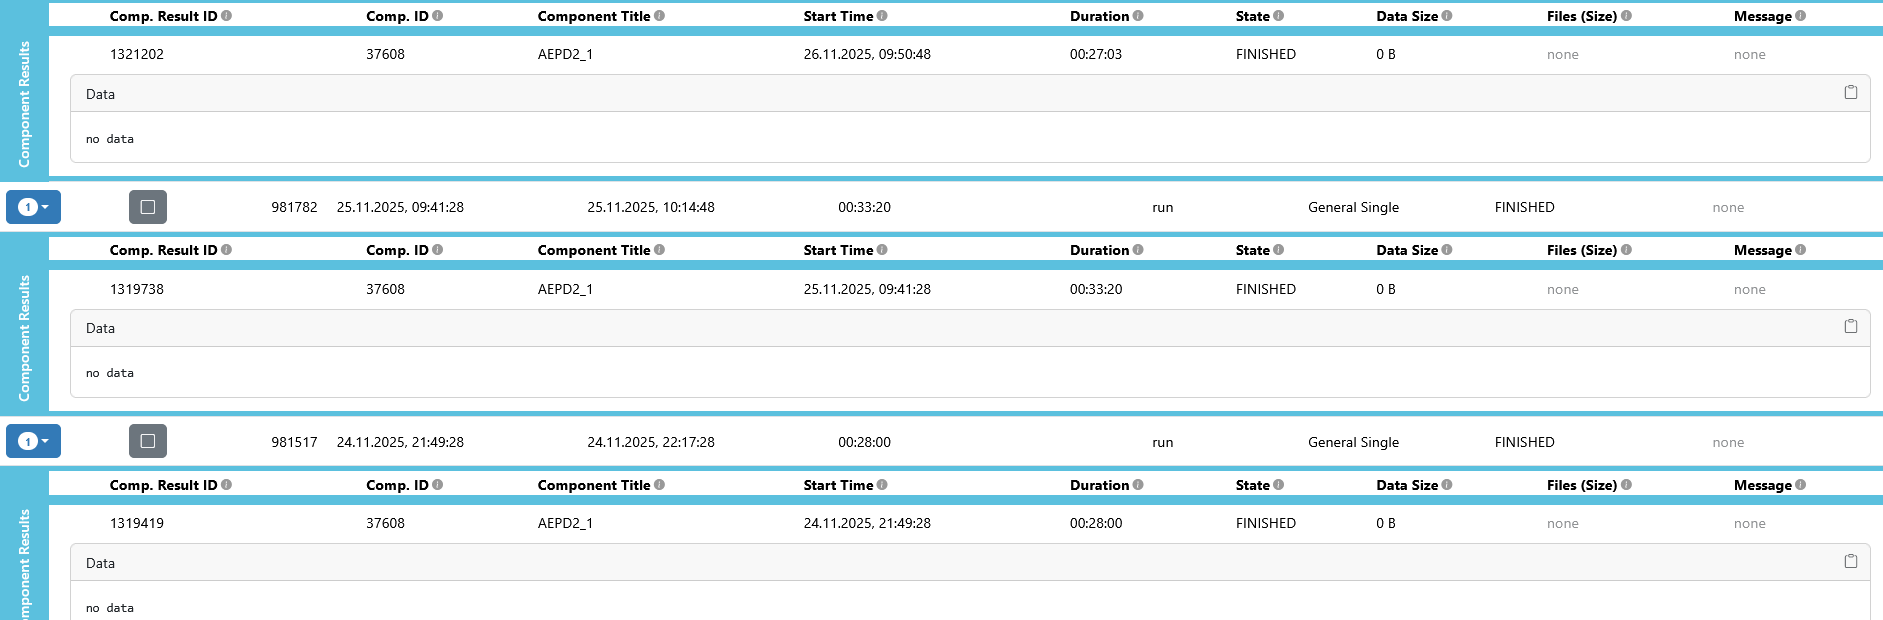The width and height of the screenshot is (1883, 620).
Task: Click Files (Size) info icon above result 1319738
Action: tap(1626, 250)
